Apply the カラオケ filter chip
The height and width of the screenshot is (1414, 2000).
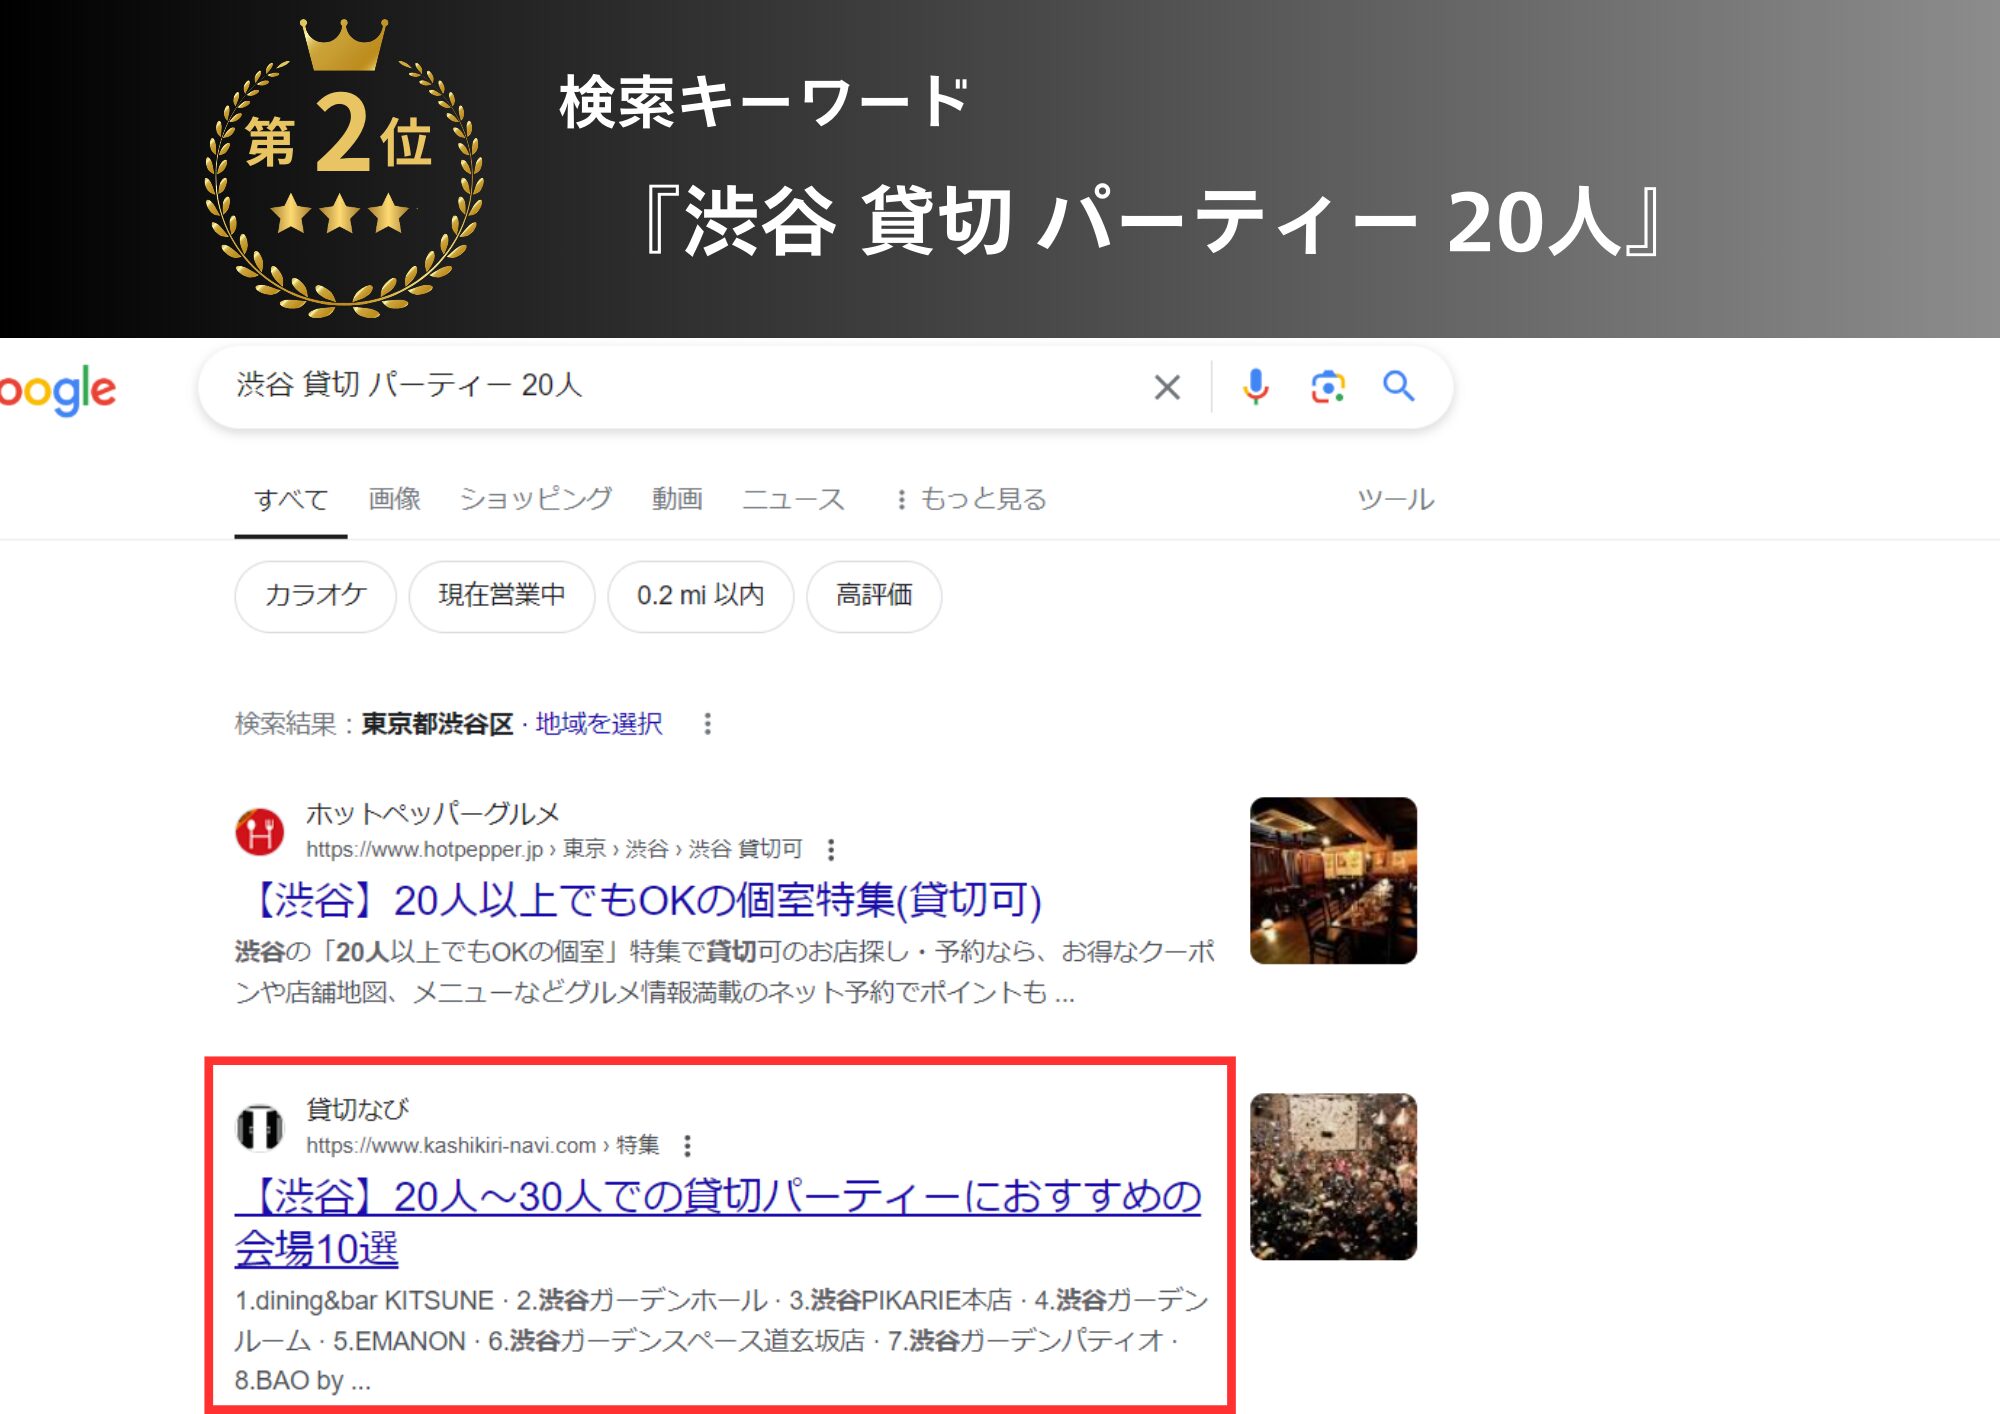316,596
